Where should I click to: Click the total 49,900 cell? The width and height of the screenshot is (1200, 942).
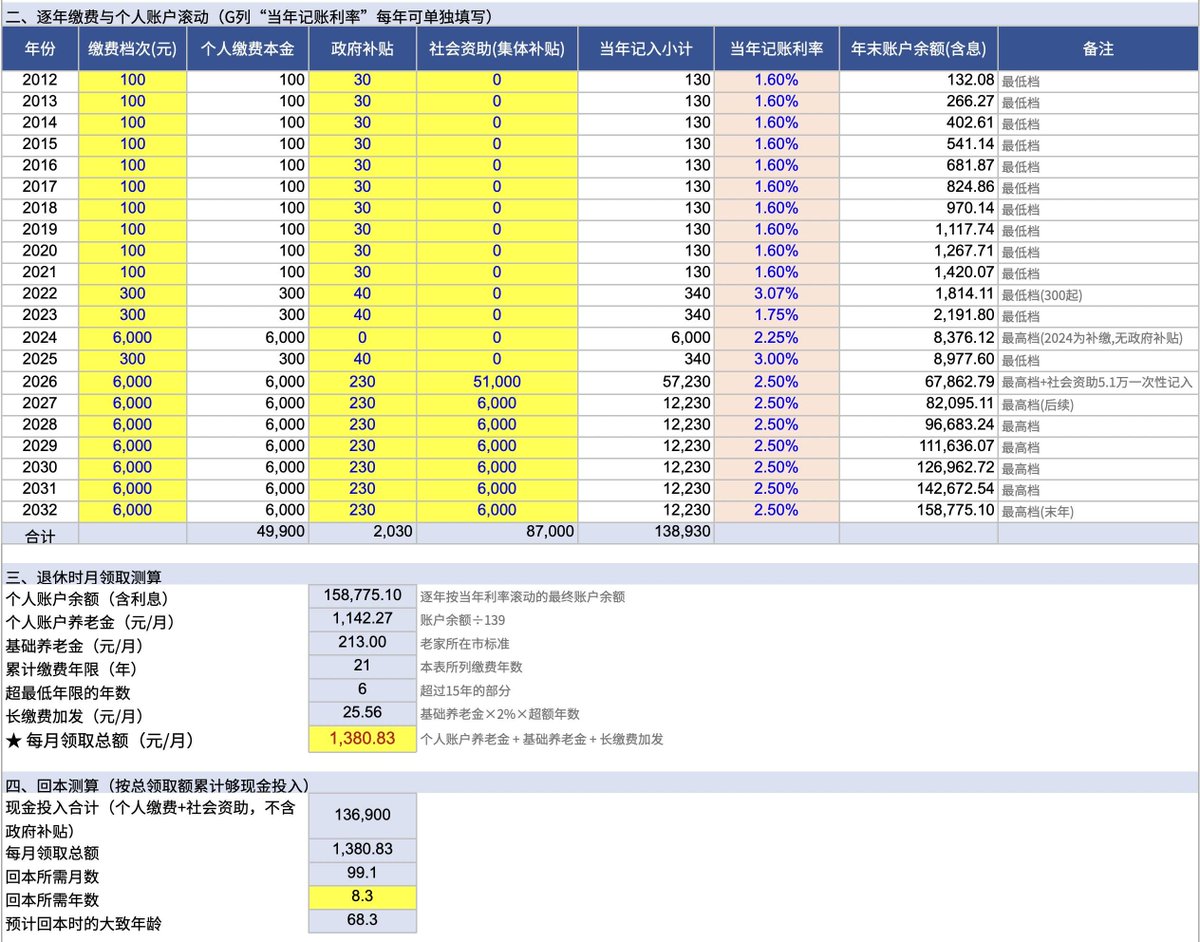[247, 532]
